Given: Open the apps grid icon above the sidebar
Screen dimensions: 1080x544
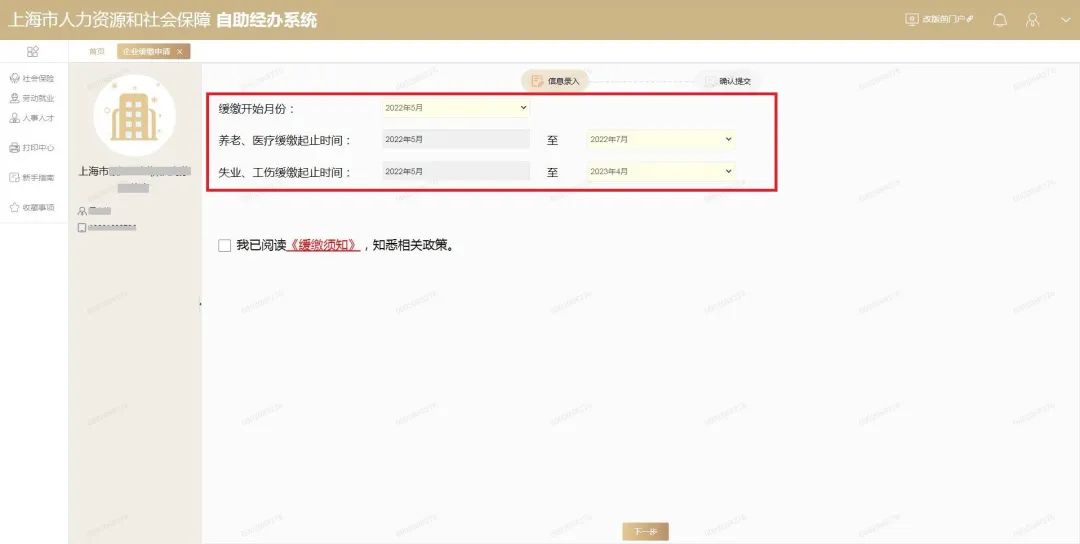Looking at the screenshot, I should 32,52.
